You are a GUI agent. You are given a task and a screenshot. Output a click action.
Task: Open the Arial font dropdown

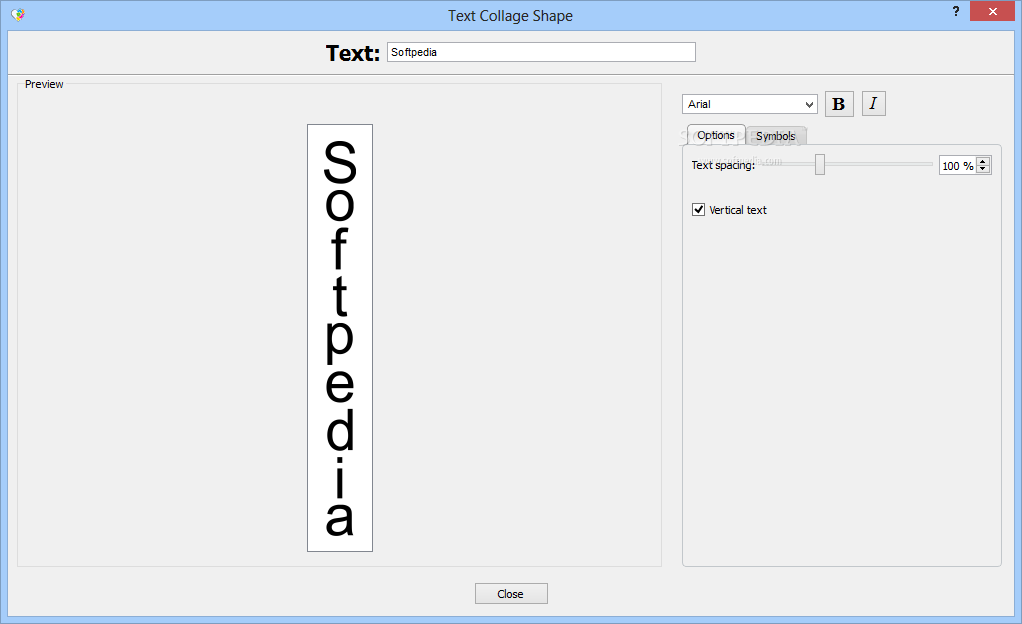click(750, 104)
